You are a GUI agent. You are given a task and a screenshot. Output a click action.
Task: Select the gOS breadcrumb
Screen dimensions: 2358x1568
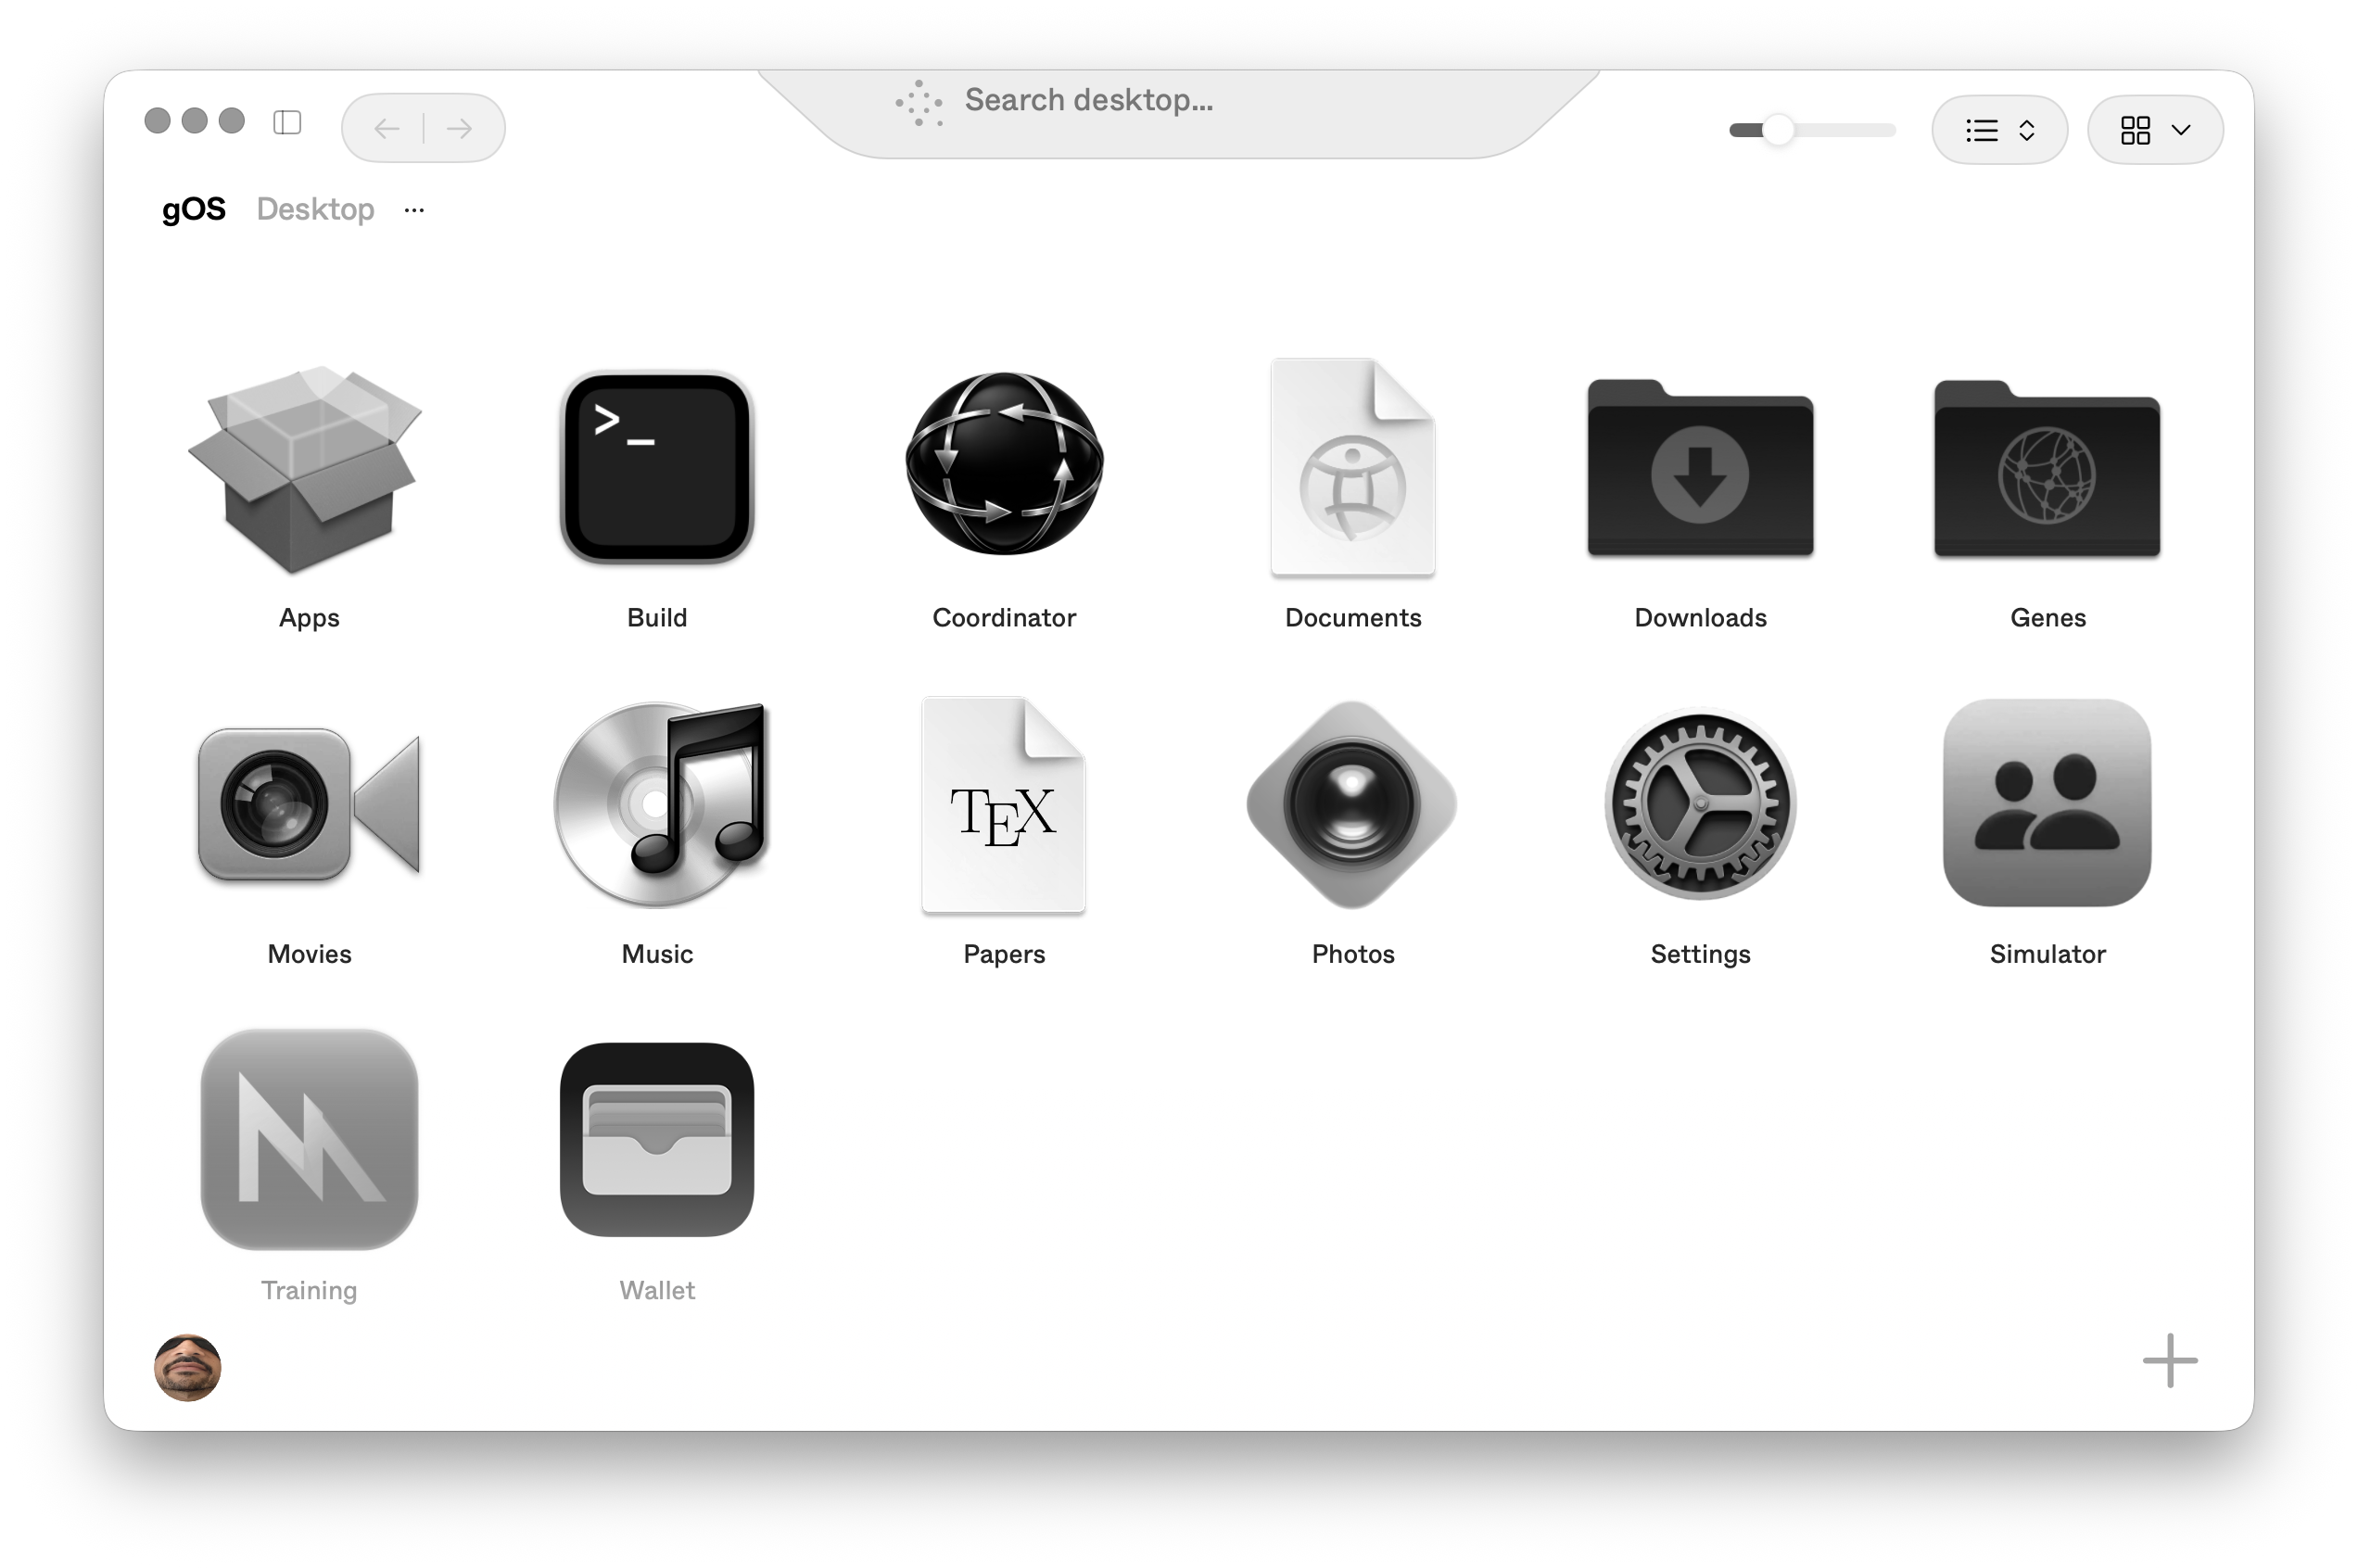coord(194,209)
